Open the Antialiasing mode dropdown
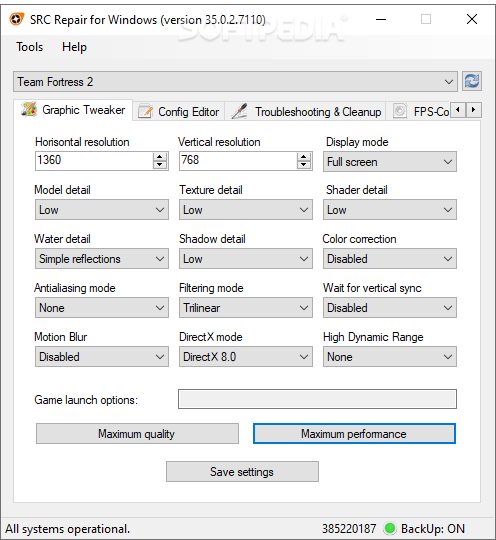 tap(102, 308)
